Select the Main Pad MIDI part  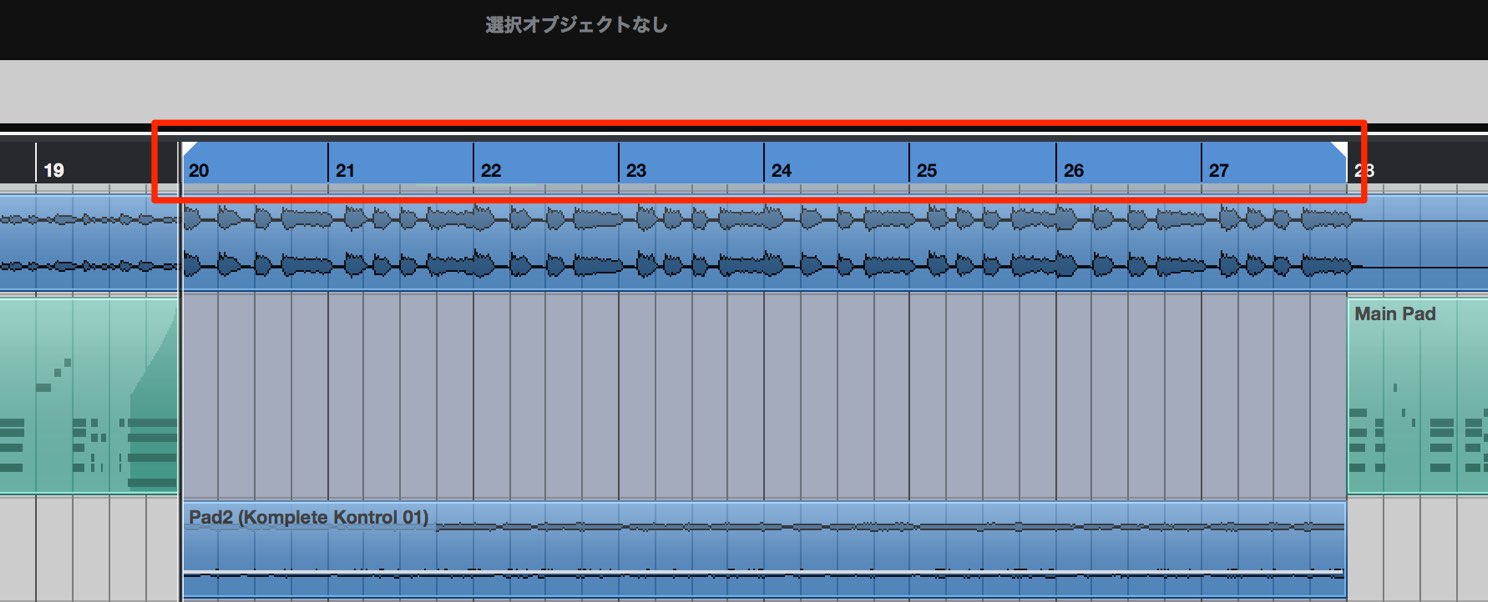pos(1418,396)
